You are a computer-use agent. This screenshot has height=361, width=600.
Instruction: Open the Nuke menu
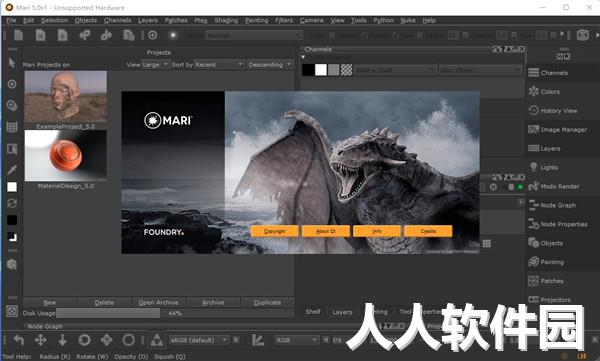[408, 20]
